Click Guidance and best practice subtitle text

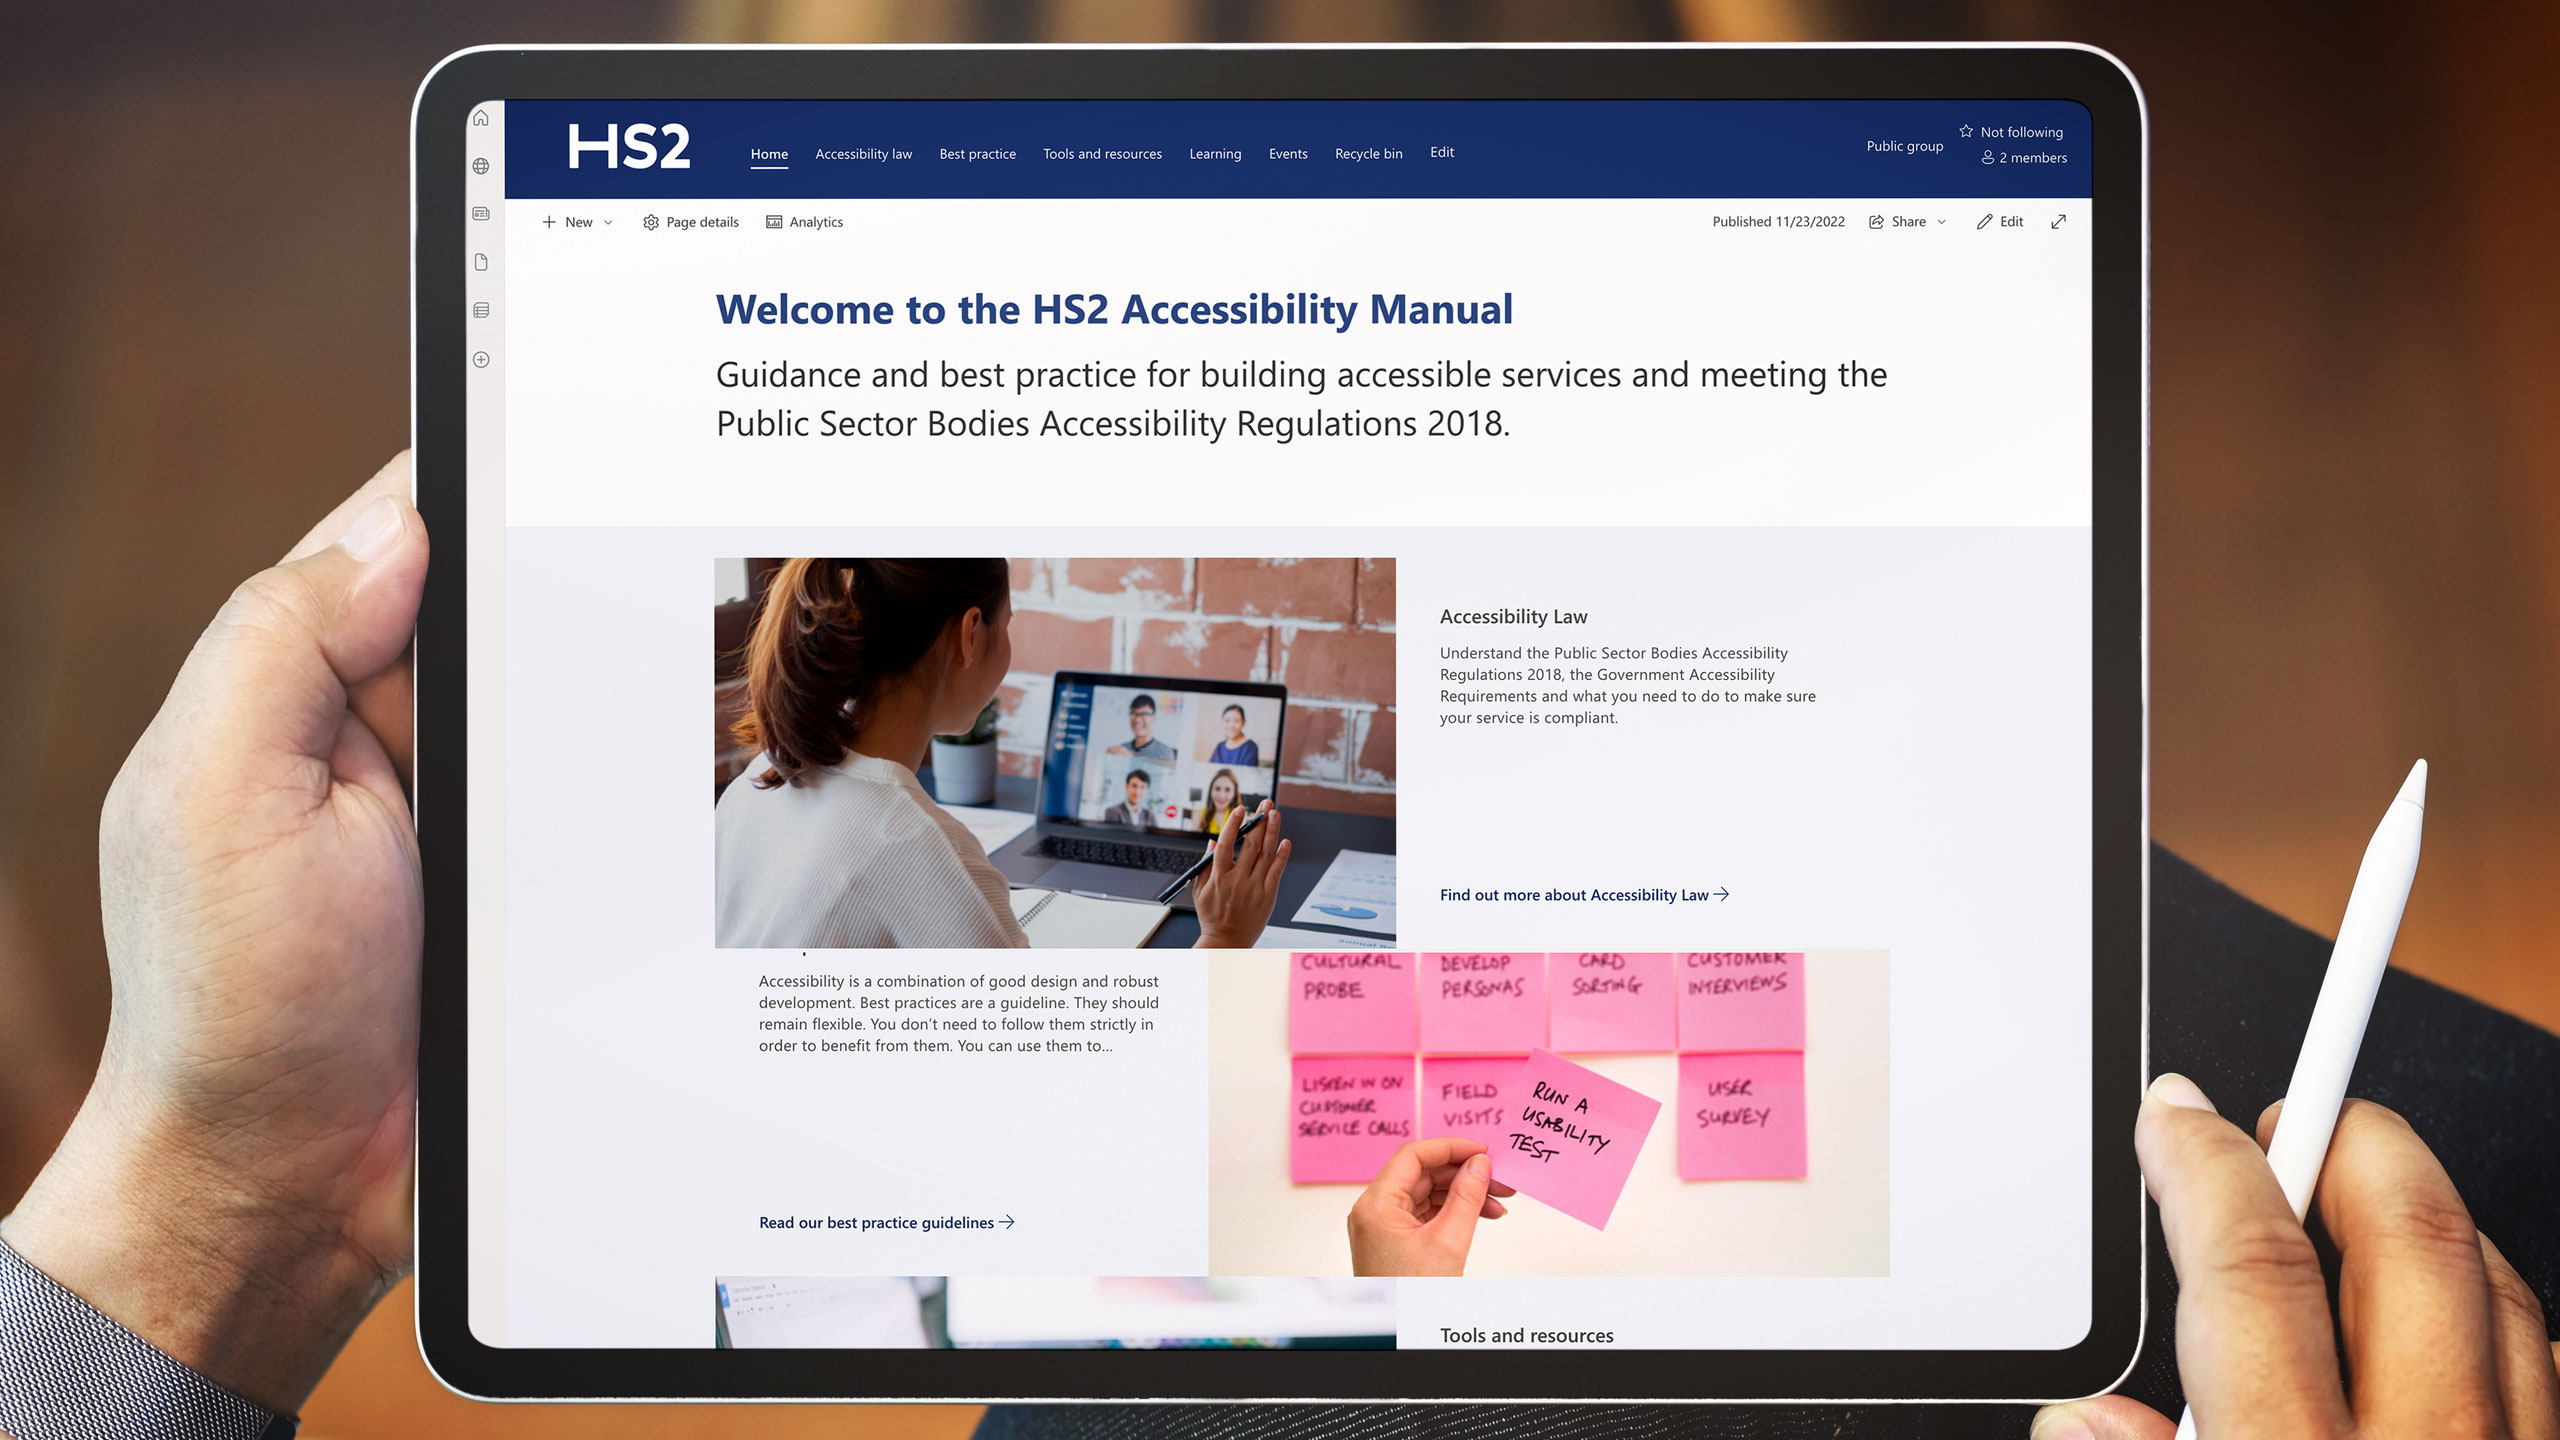(1301, 398)
